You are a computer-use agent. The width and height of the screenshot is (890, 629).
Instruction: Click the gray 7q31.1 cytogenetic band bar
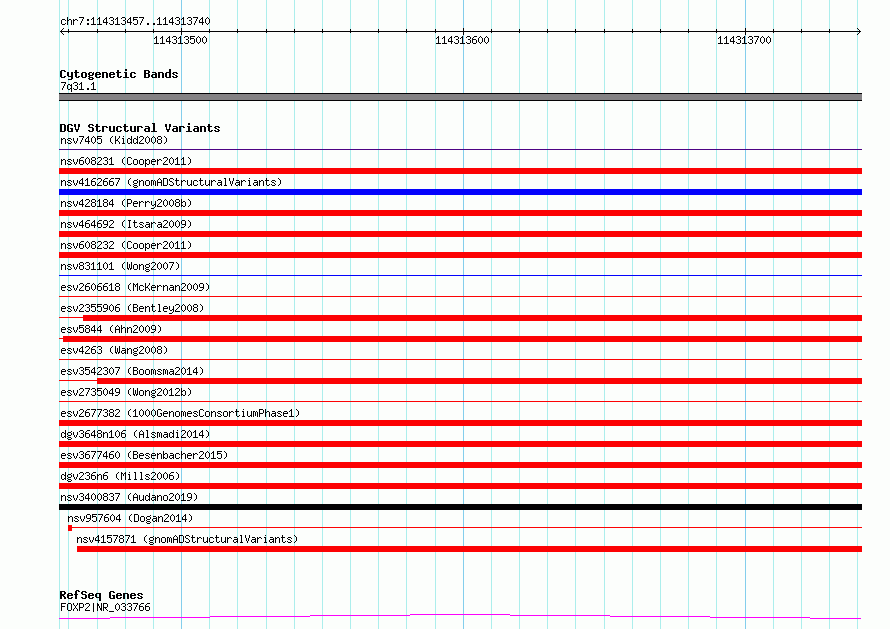pos(460,97)
